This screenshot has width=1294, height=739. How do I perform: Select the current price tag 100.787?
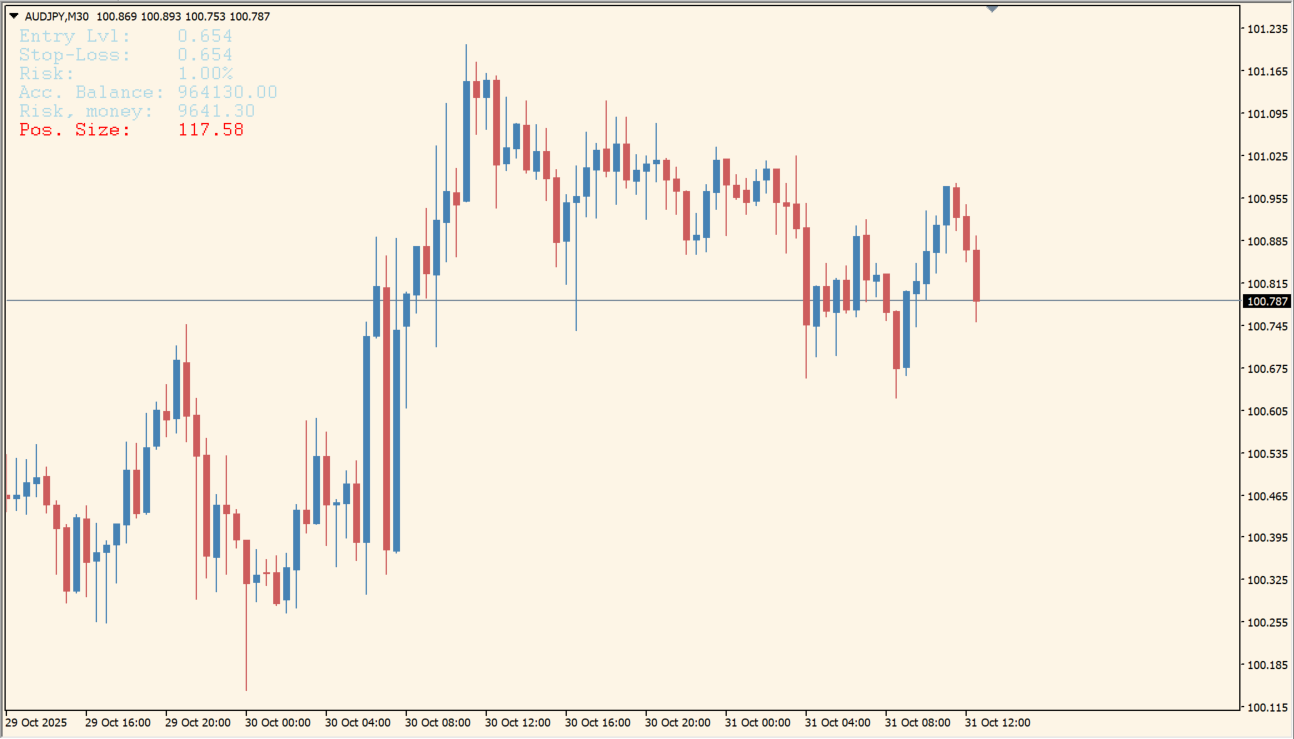tap(1266, 301)
